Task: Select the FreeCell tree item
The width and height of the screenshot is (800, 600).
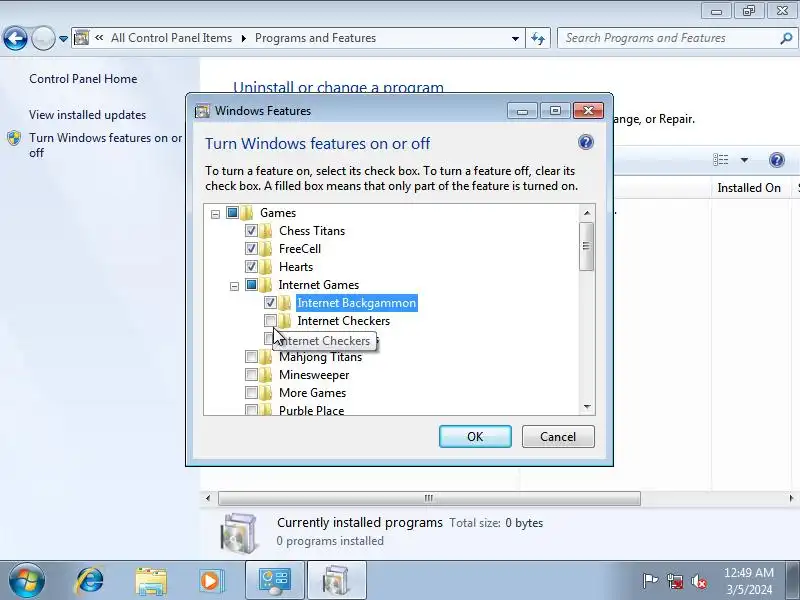Action: (300, 248)
